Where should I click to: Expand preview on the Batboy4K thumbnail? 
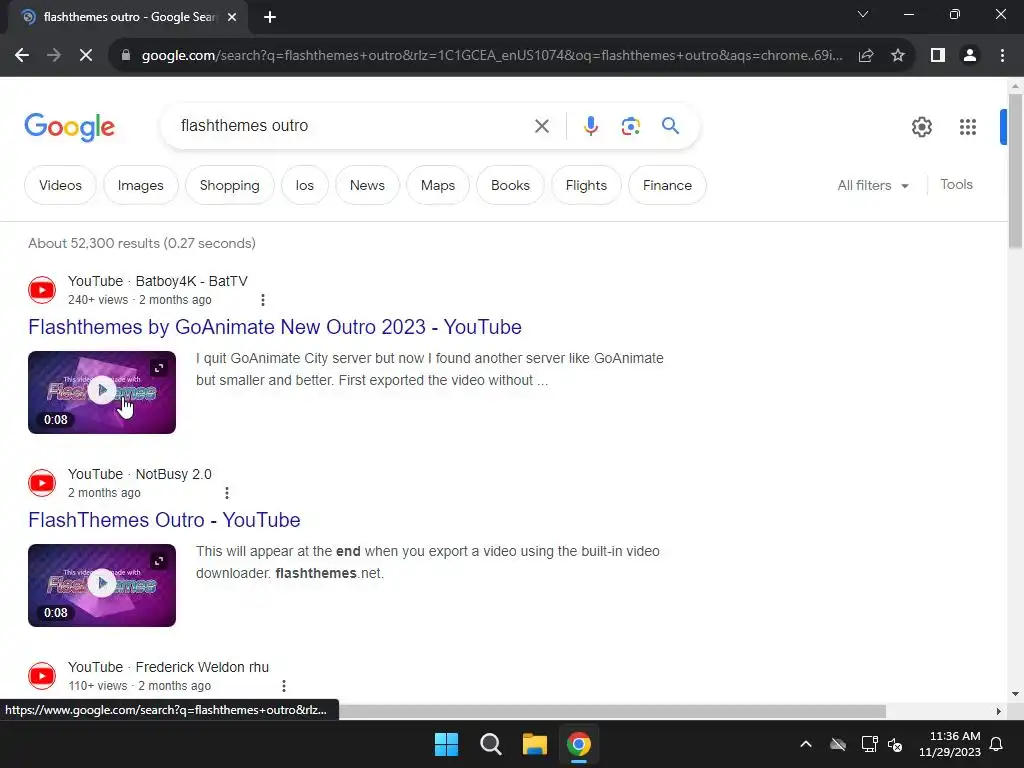point(159,368)
